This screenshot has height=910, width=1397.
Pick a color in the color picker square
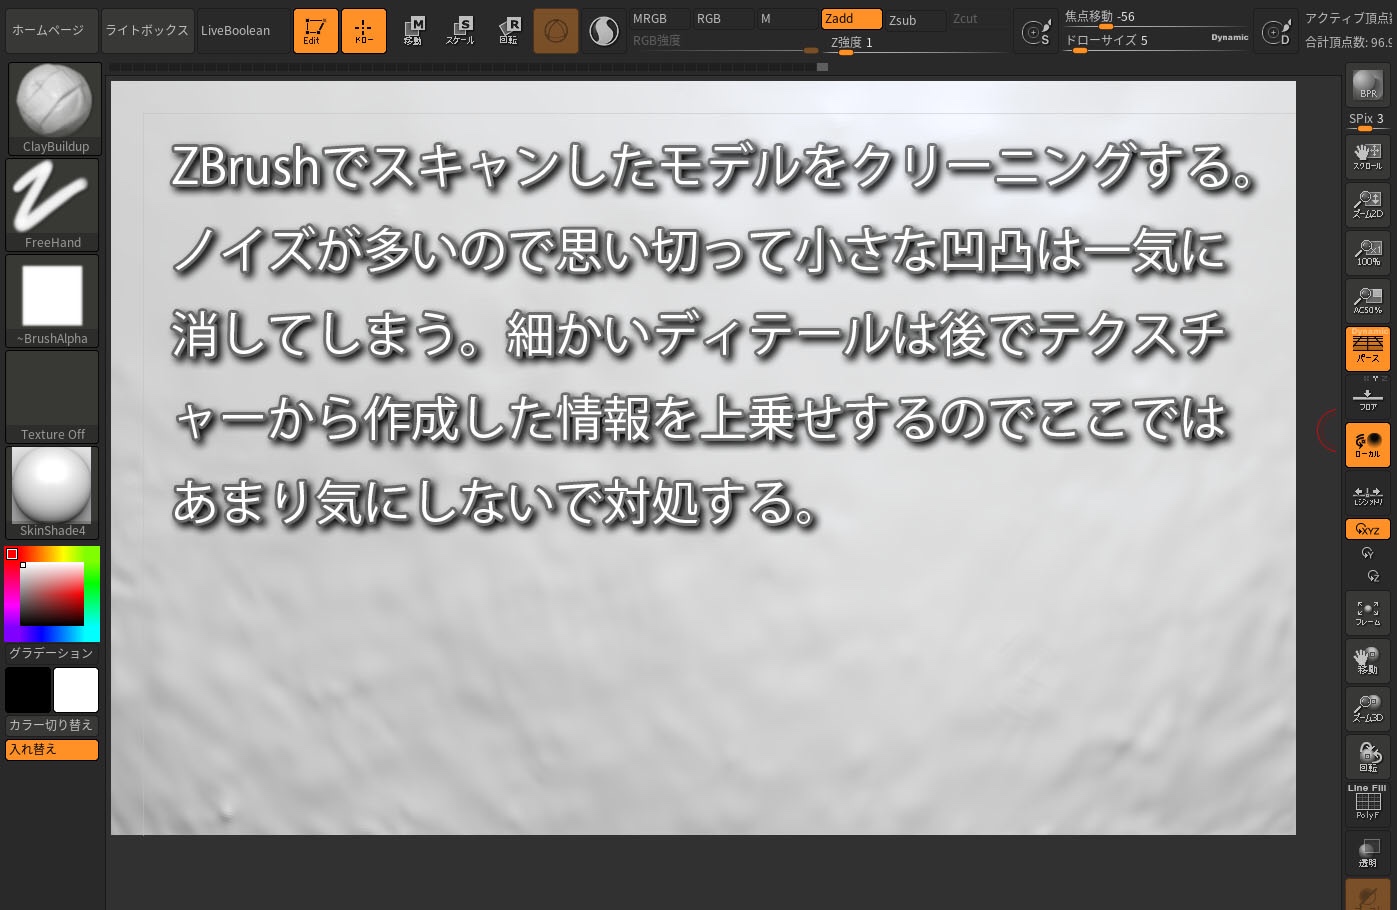52,594
